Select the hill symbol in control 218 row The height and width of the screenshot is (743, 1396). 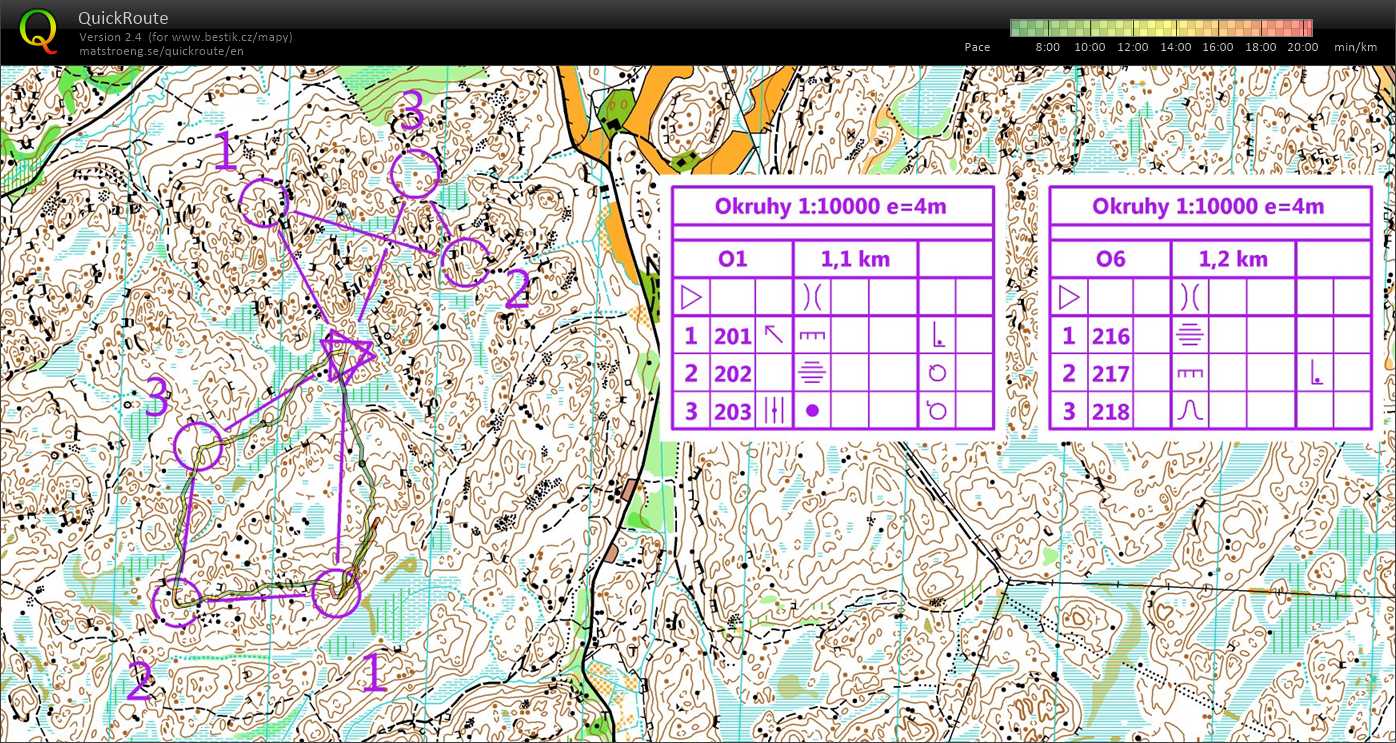(1189, 410)
